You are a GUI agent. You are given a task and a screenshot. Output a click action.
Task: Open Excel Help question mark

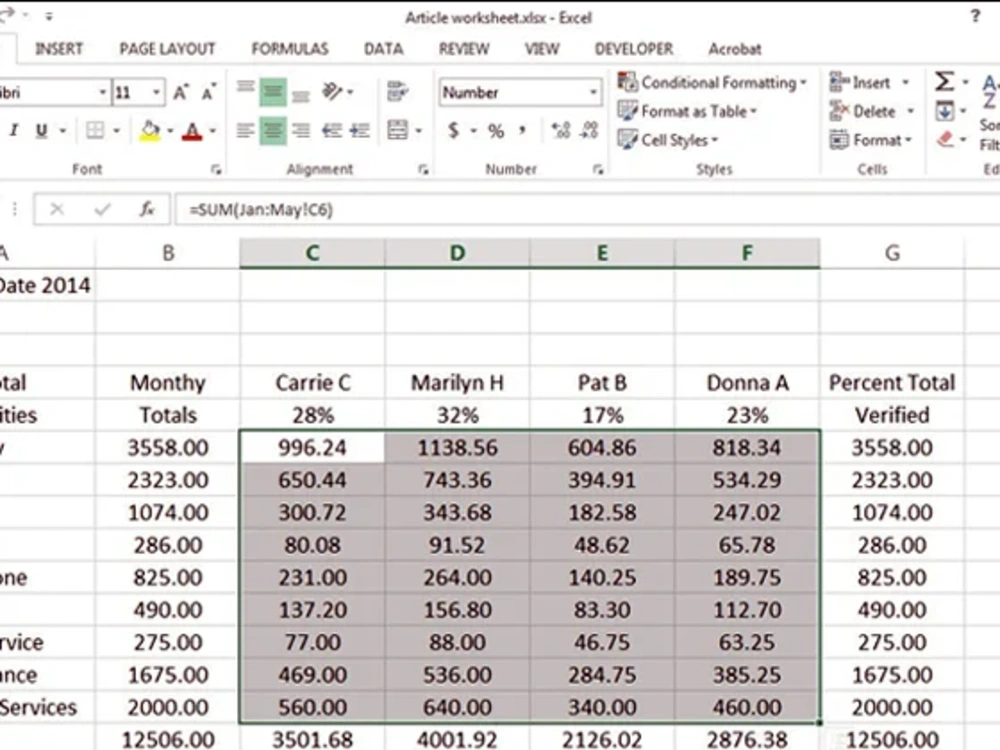click(975, 16)
